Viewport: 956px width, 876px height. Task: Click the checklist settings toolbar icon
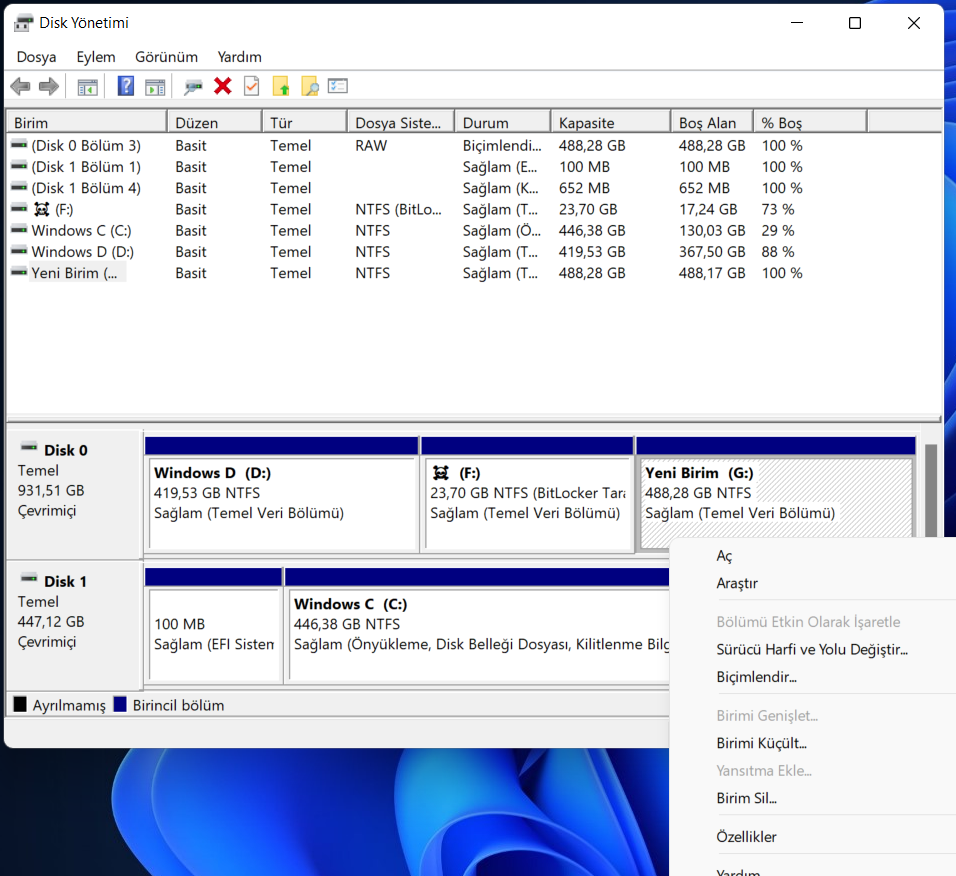tap(338, 87)
